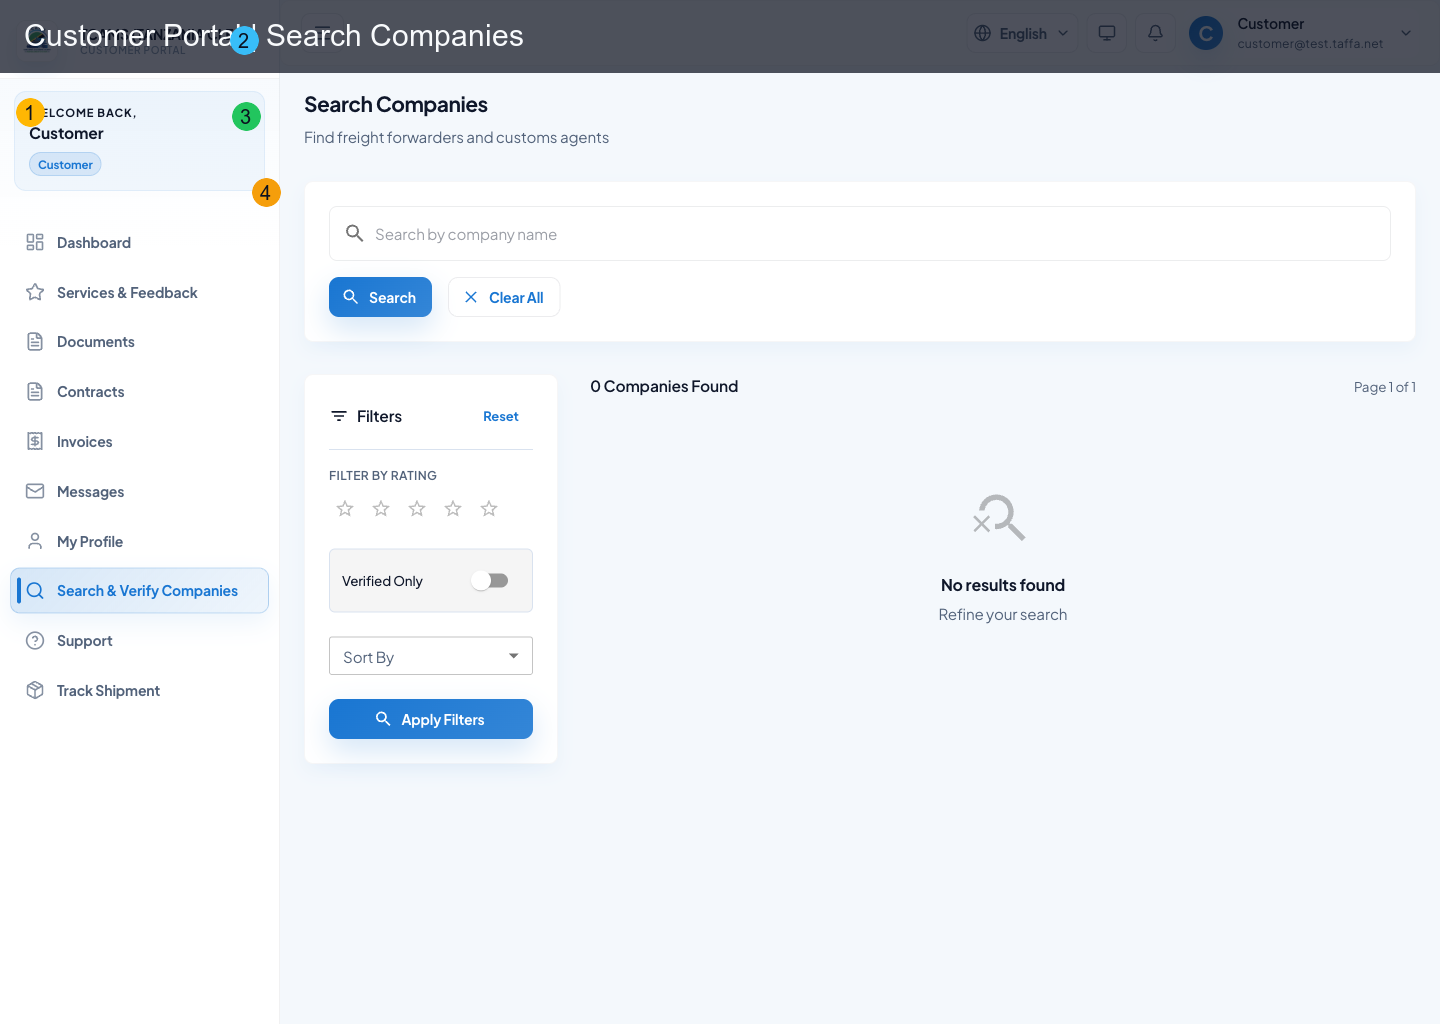
Task: Select the fourth rating star
Action: click(453, 509)
